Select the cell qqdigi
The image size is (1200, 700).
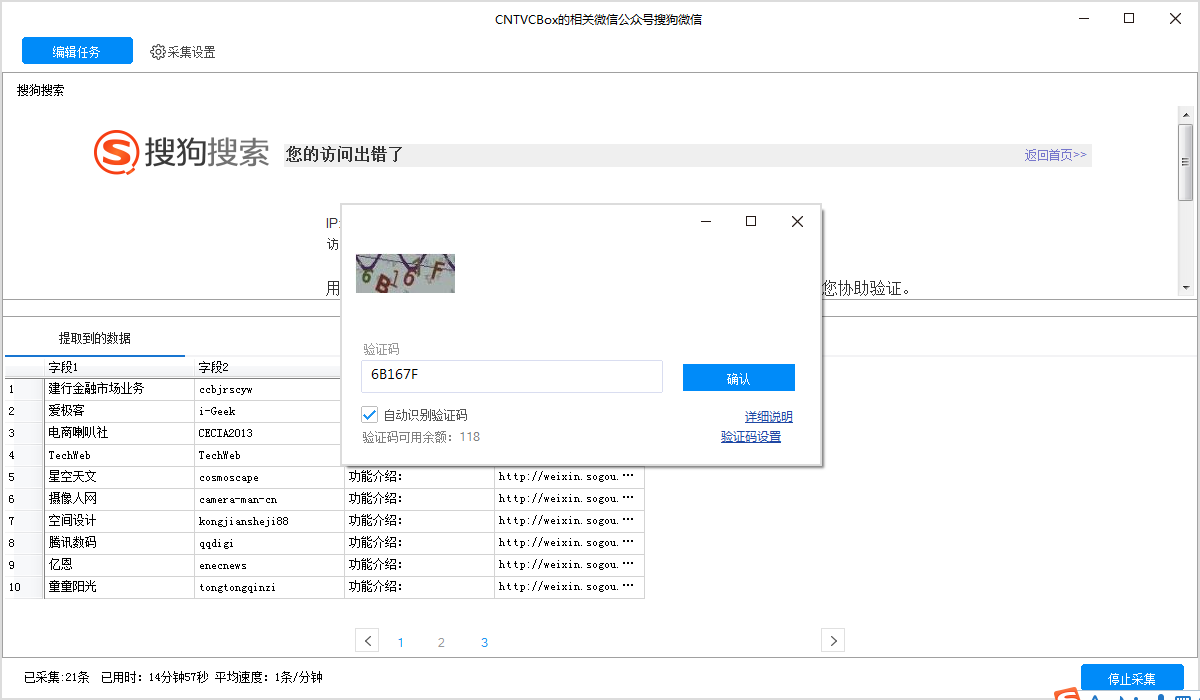(x=269, y=542)
